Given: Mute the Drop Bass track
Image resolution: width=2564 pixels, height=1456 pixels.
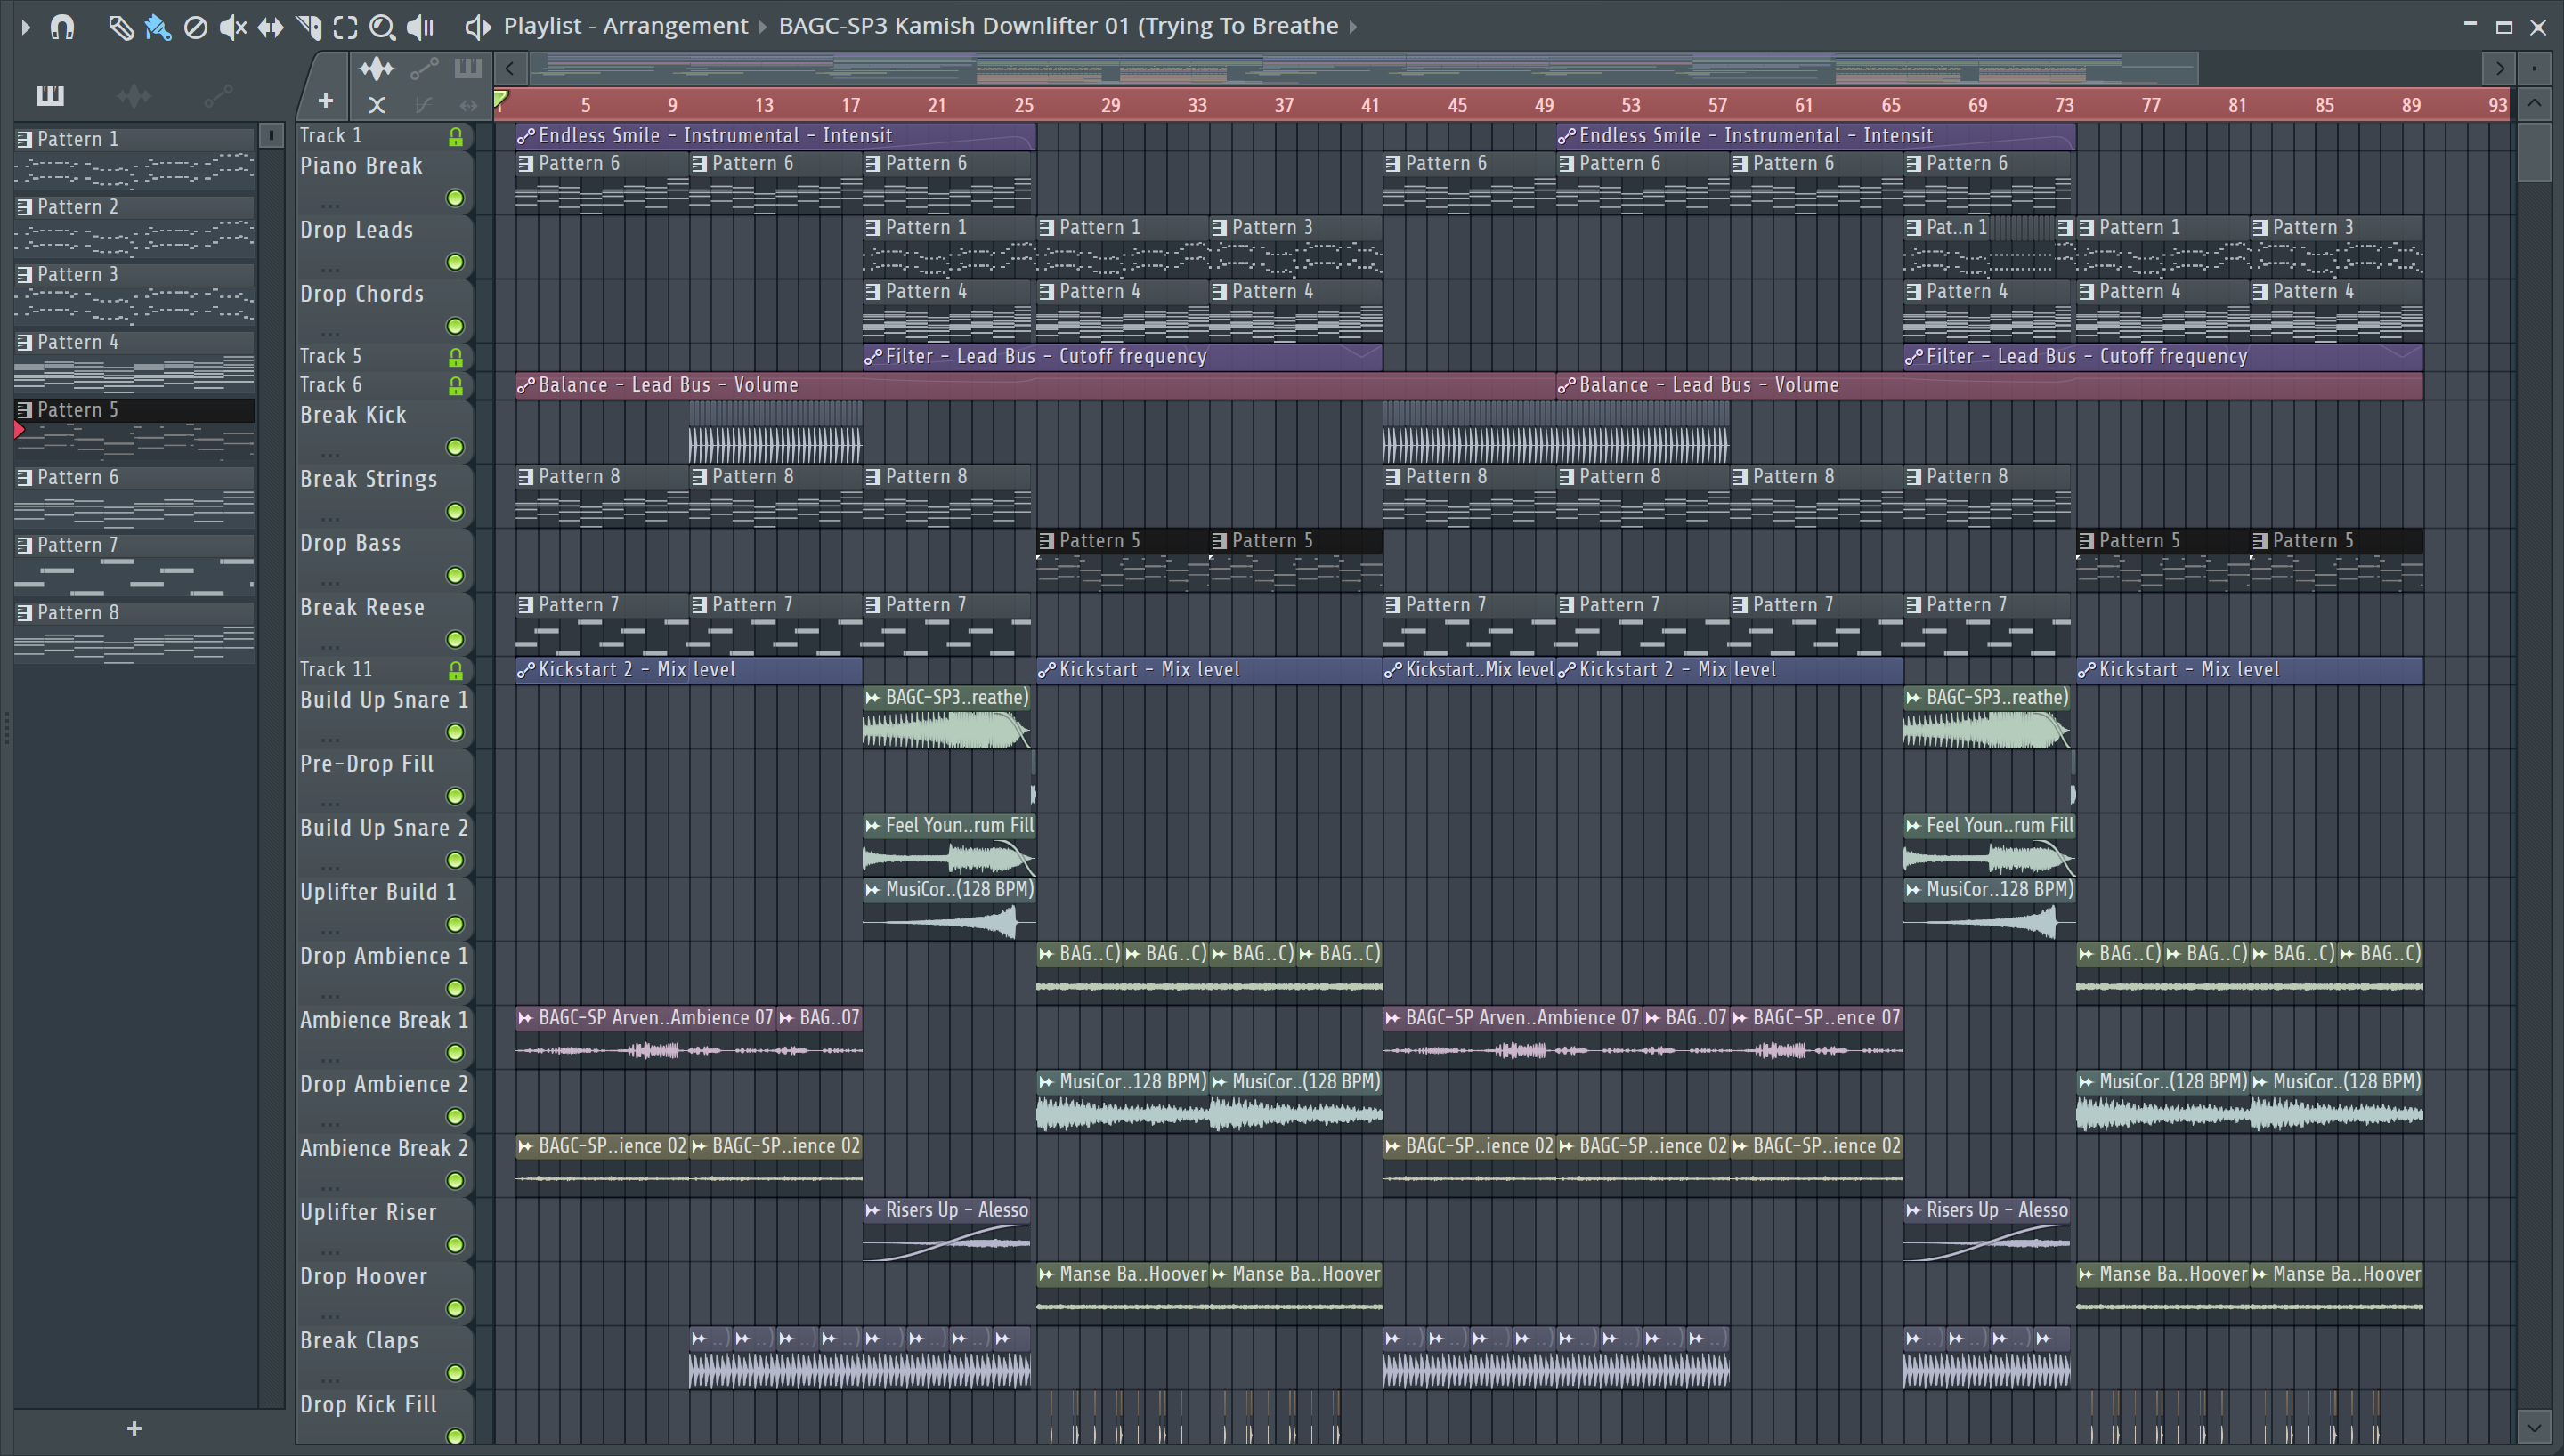Looking at the screenshot, I should point(455,575).
